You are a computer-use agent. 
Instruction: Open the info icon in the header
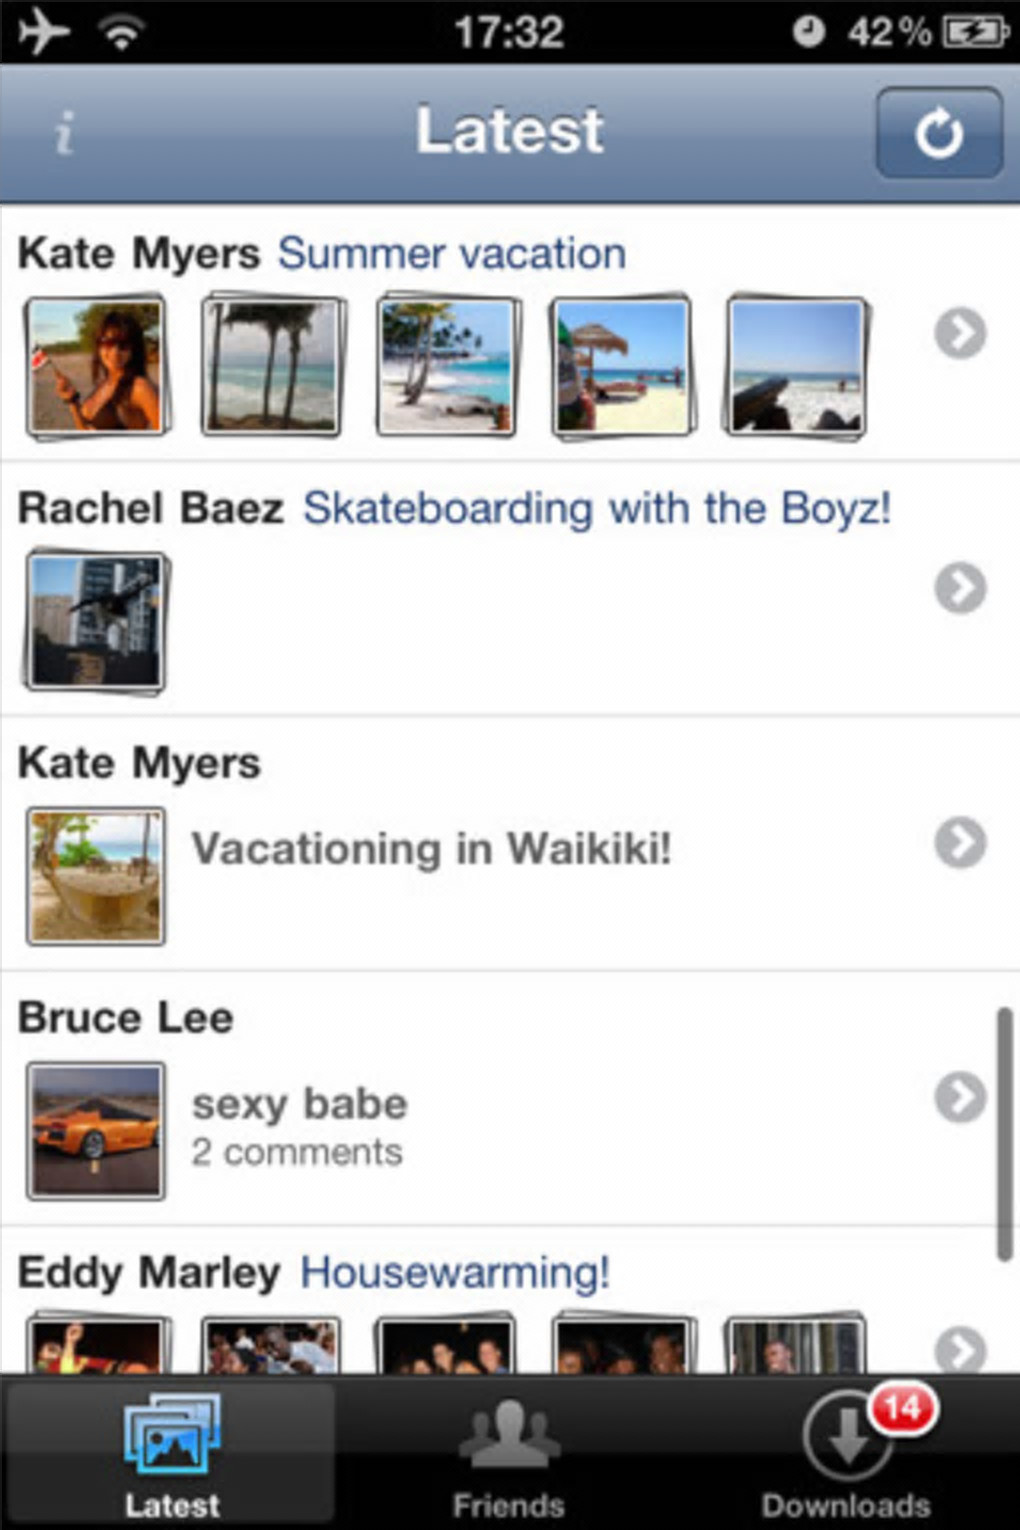[65, 133]
